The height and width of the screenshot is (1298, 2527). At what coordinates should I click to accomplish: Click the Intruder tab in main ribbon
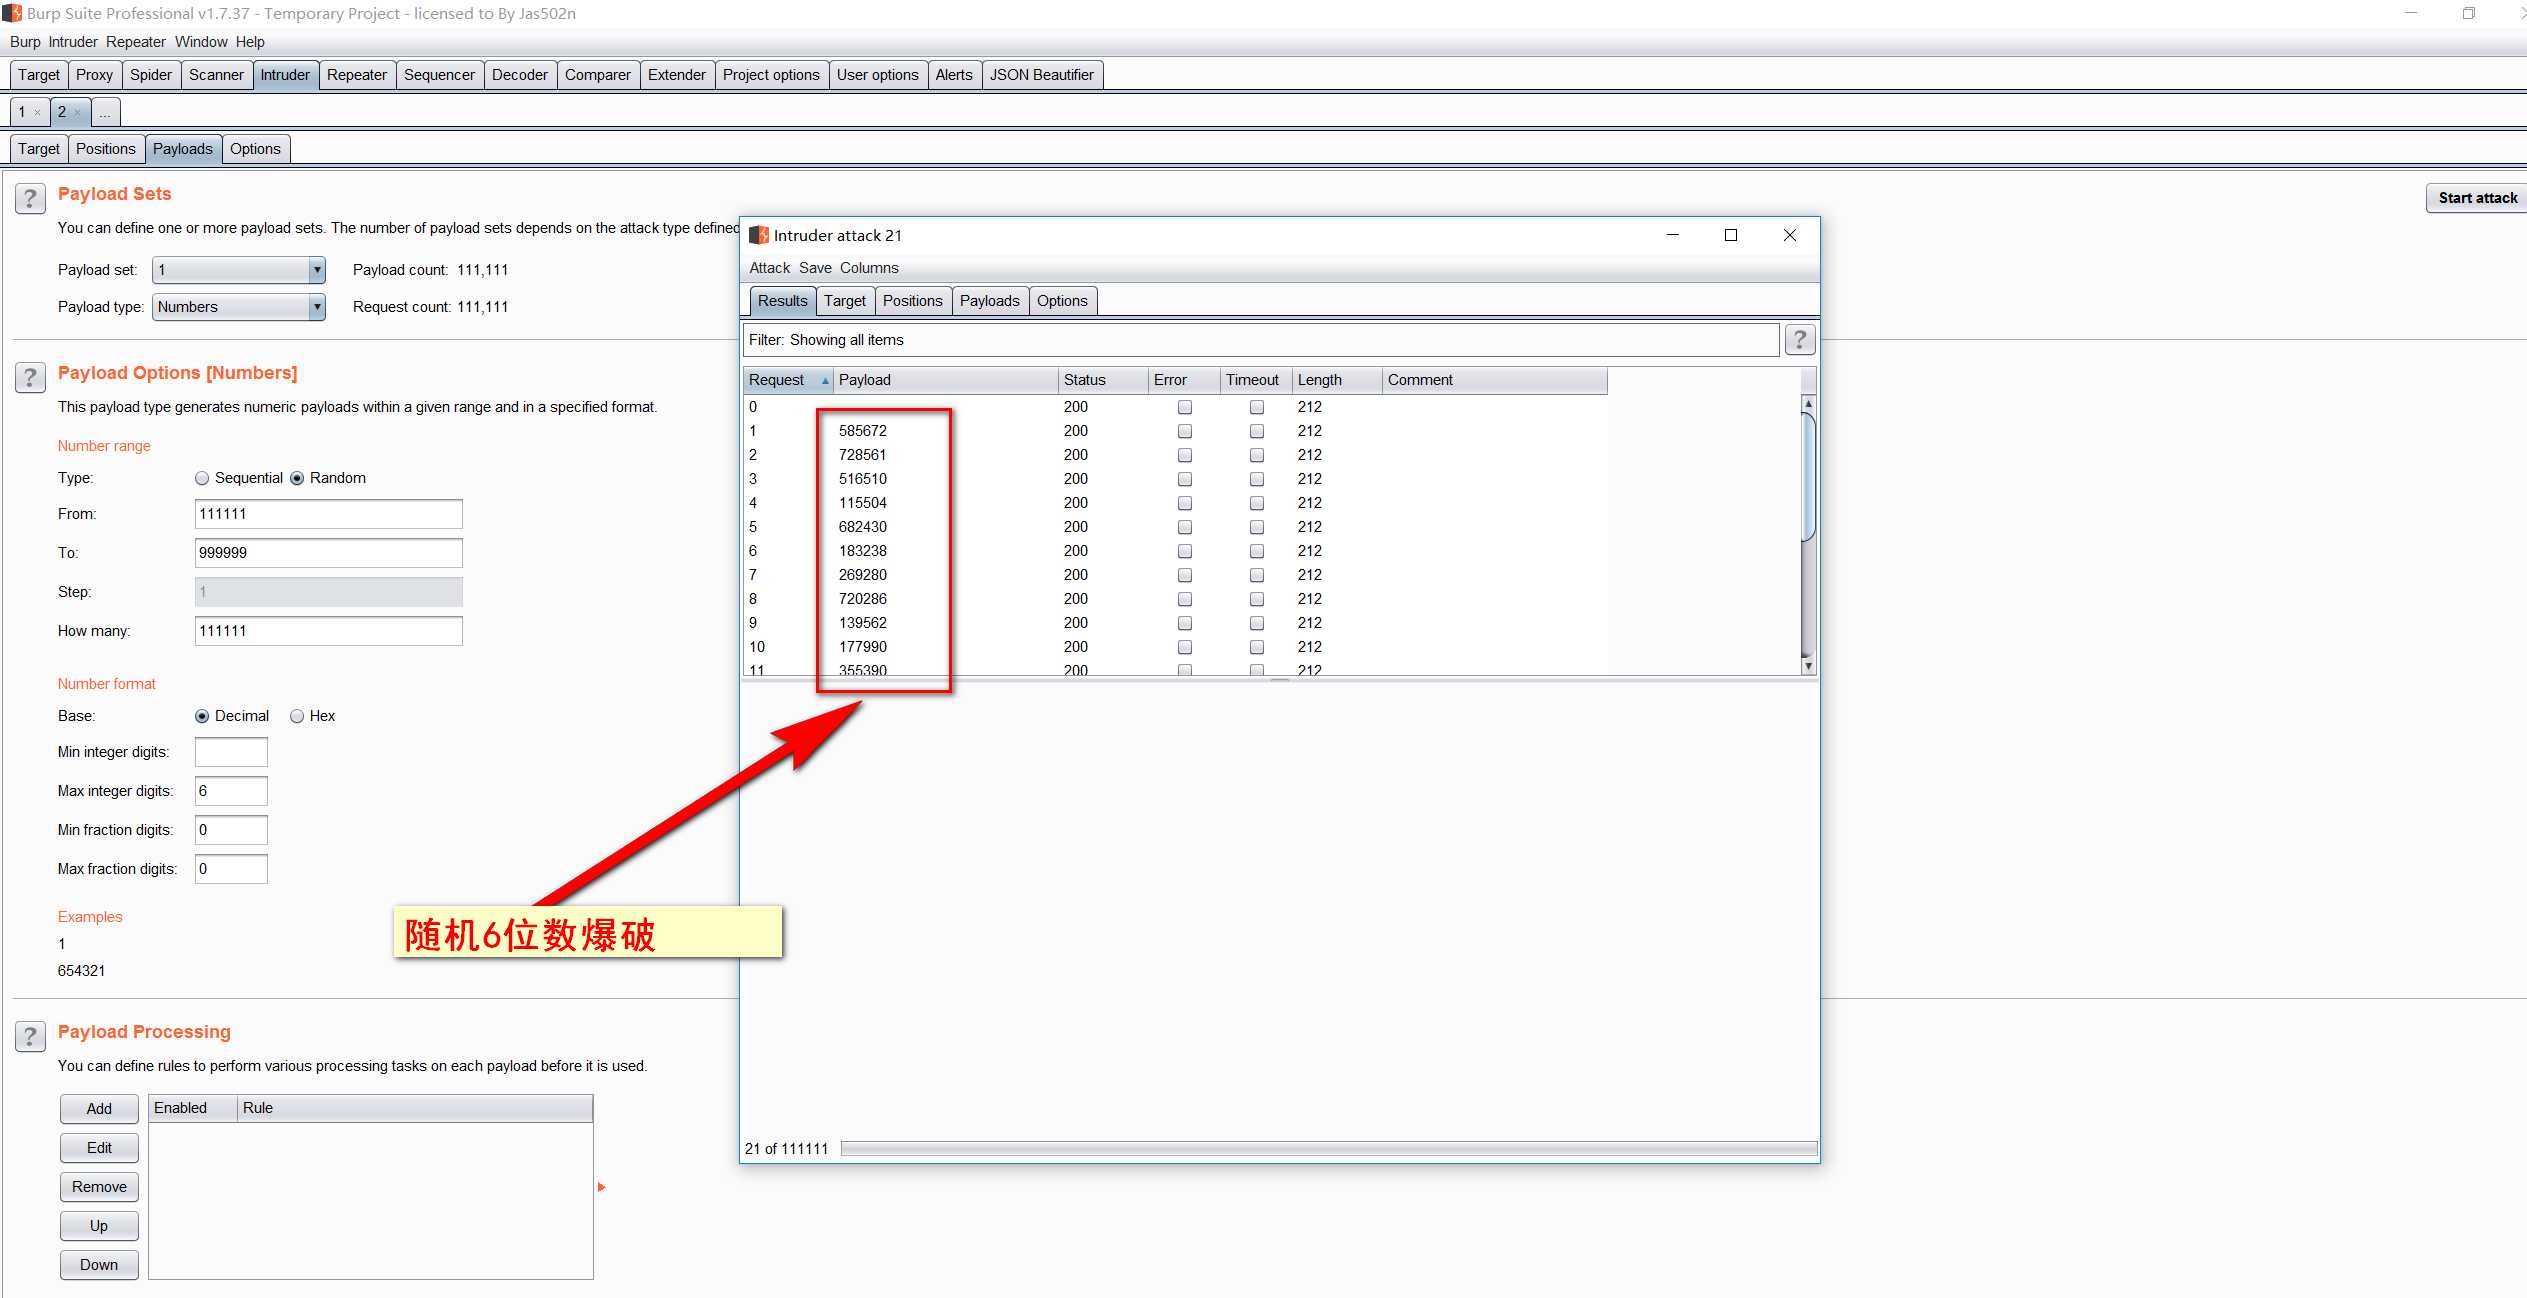[286, 75]
